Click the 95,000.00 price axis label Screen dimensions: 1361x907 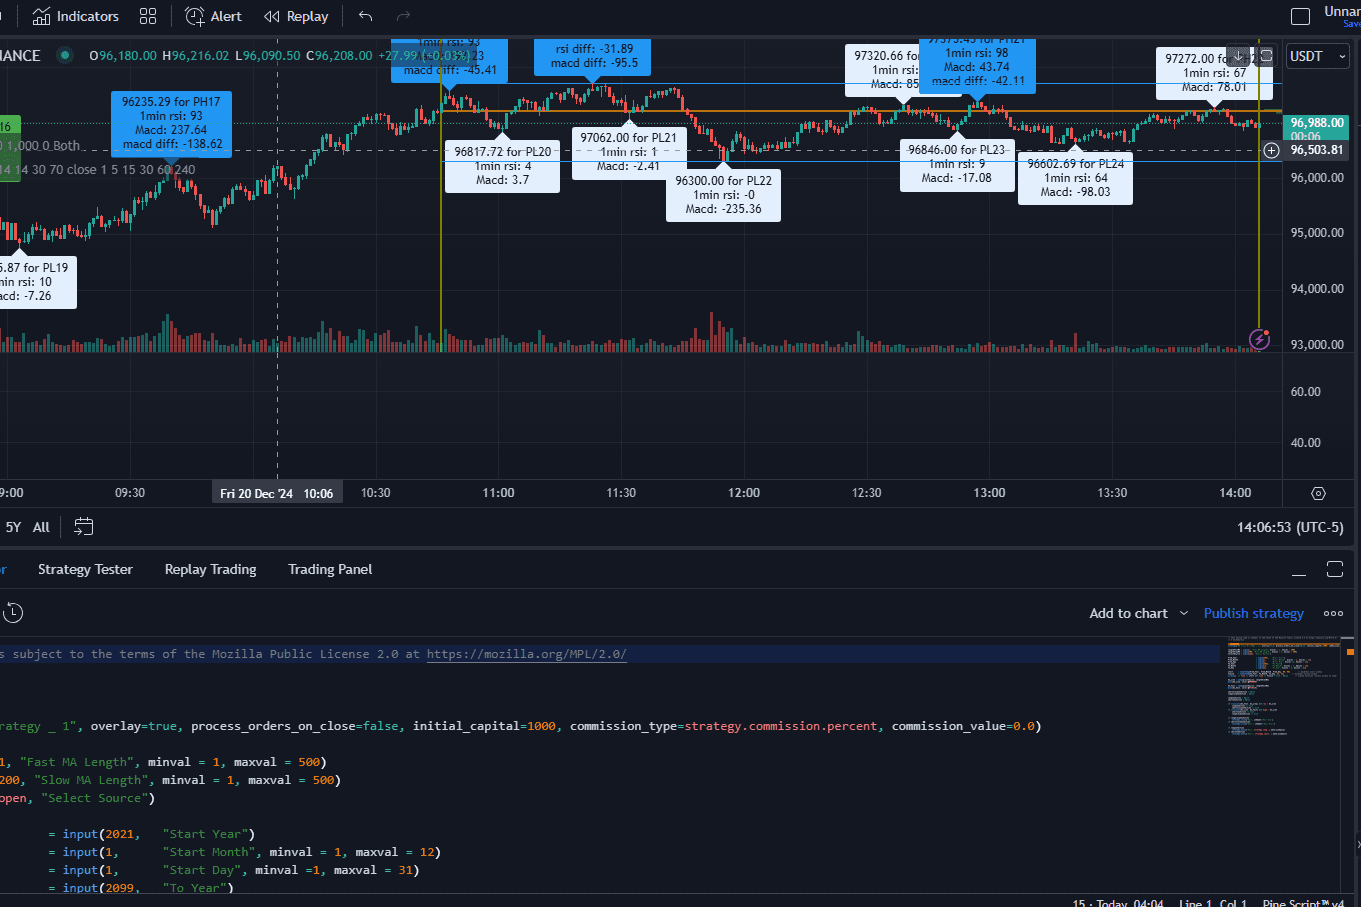coord(1317,233)
